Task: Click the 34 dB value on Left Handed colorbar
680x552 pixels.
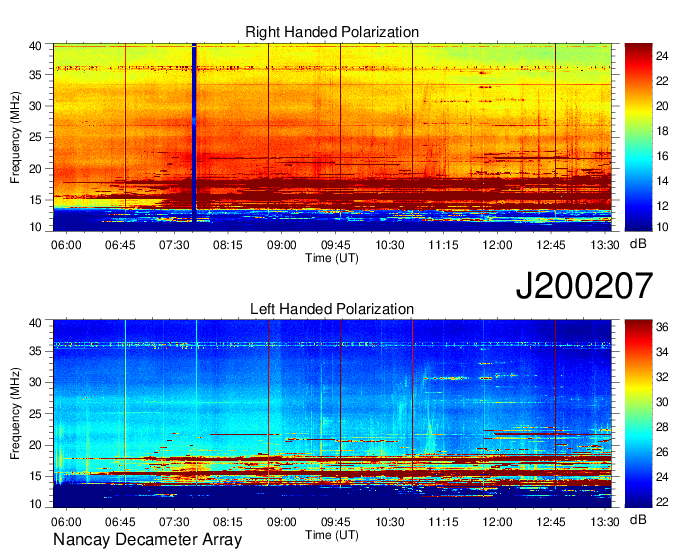Action: (x=662, y=353)
